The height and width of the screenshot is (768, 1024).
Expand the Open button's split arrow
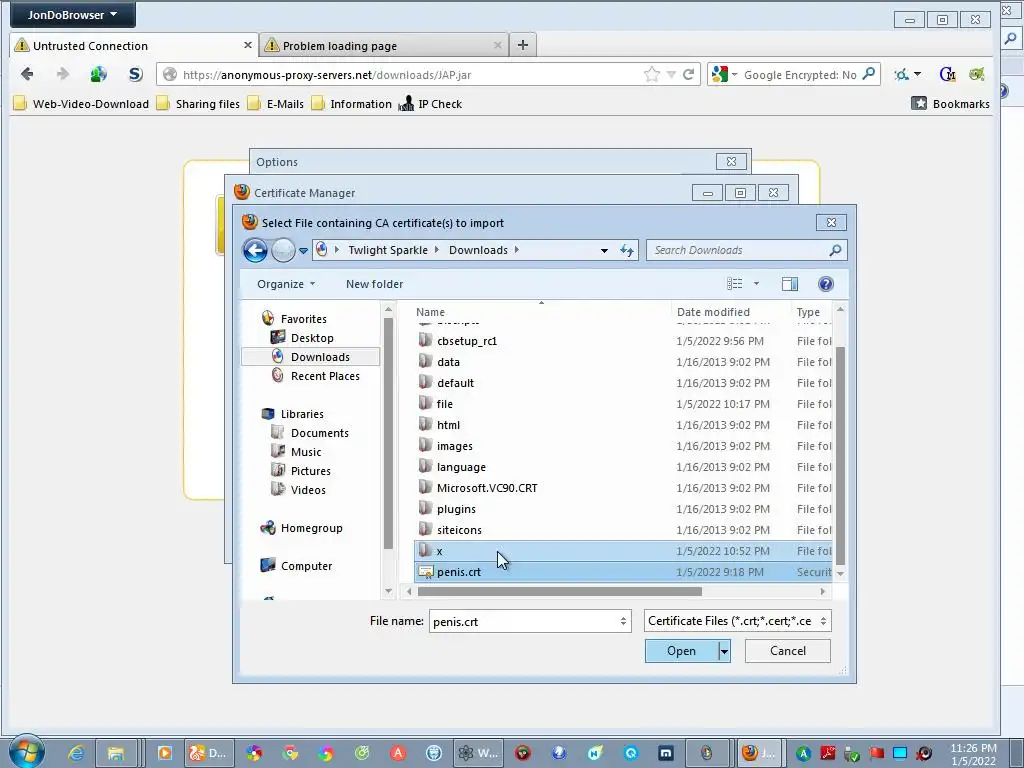pos(724,650)
